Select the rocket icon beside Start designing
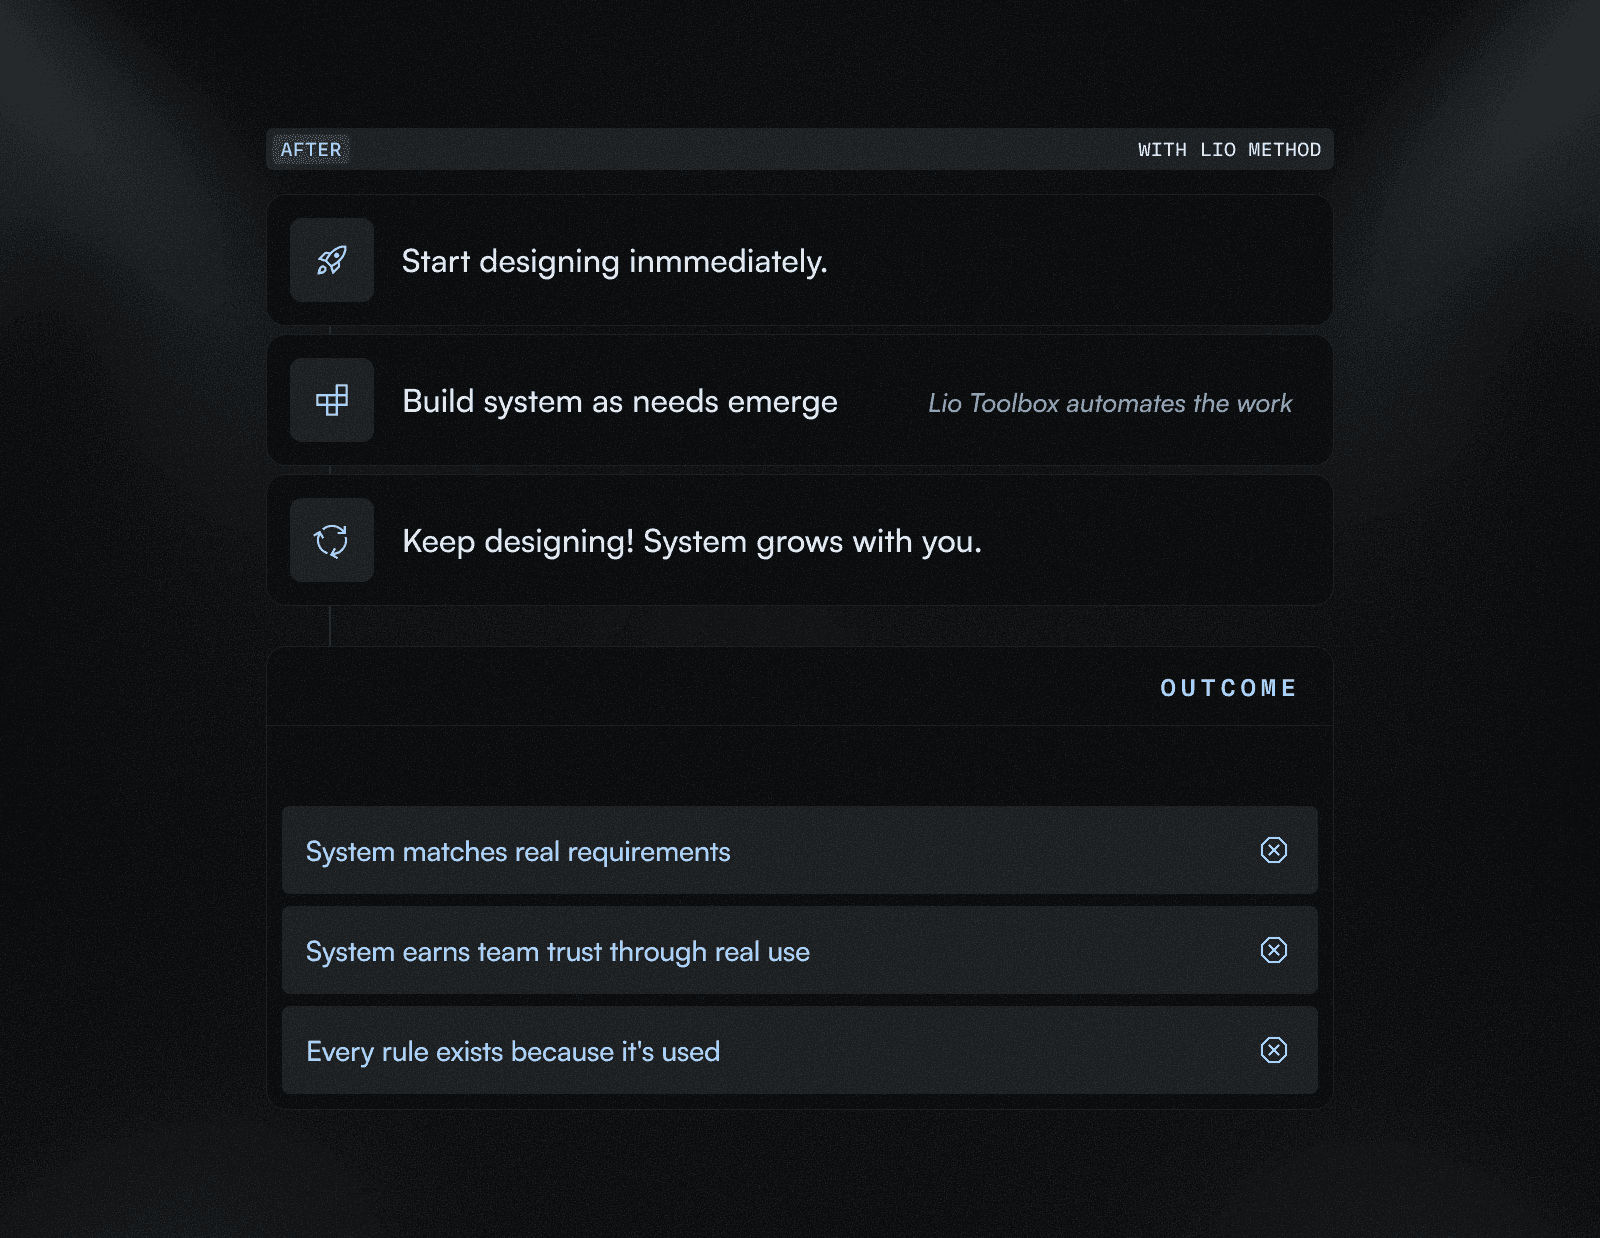The height and width of the screenshot is (1238, 1600). point(331,261)
